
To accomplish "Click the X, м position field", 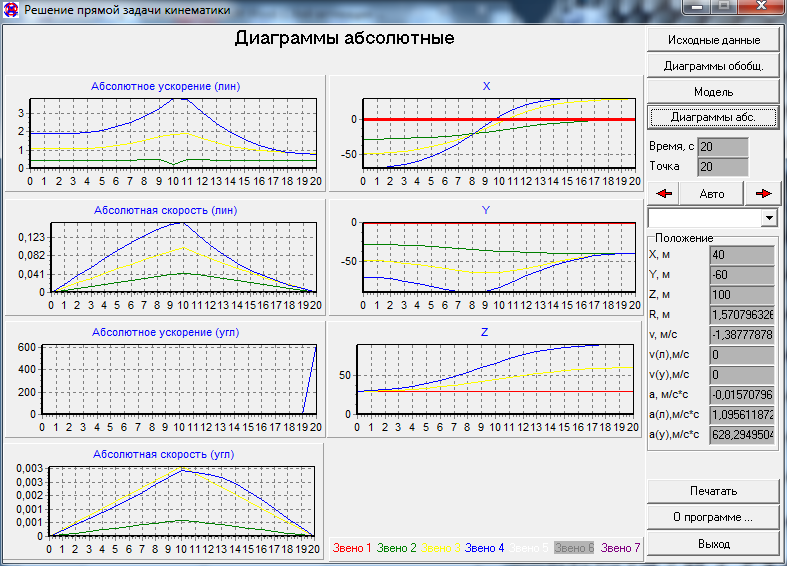I will [742, 255].
